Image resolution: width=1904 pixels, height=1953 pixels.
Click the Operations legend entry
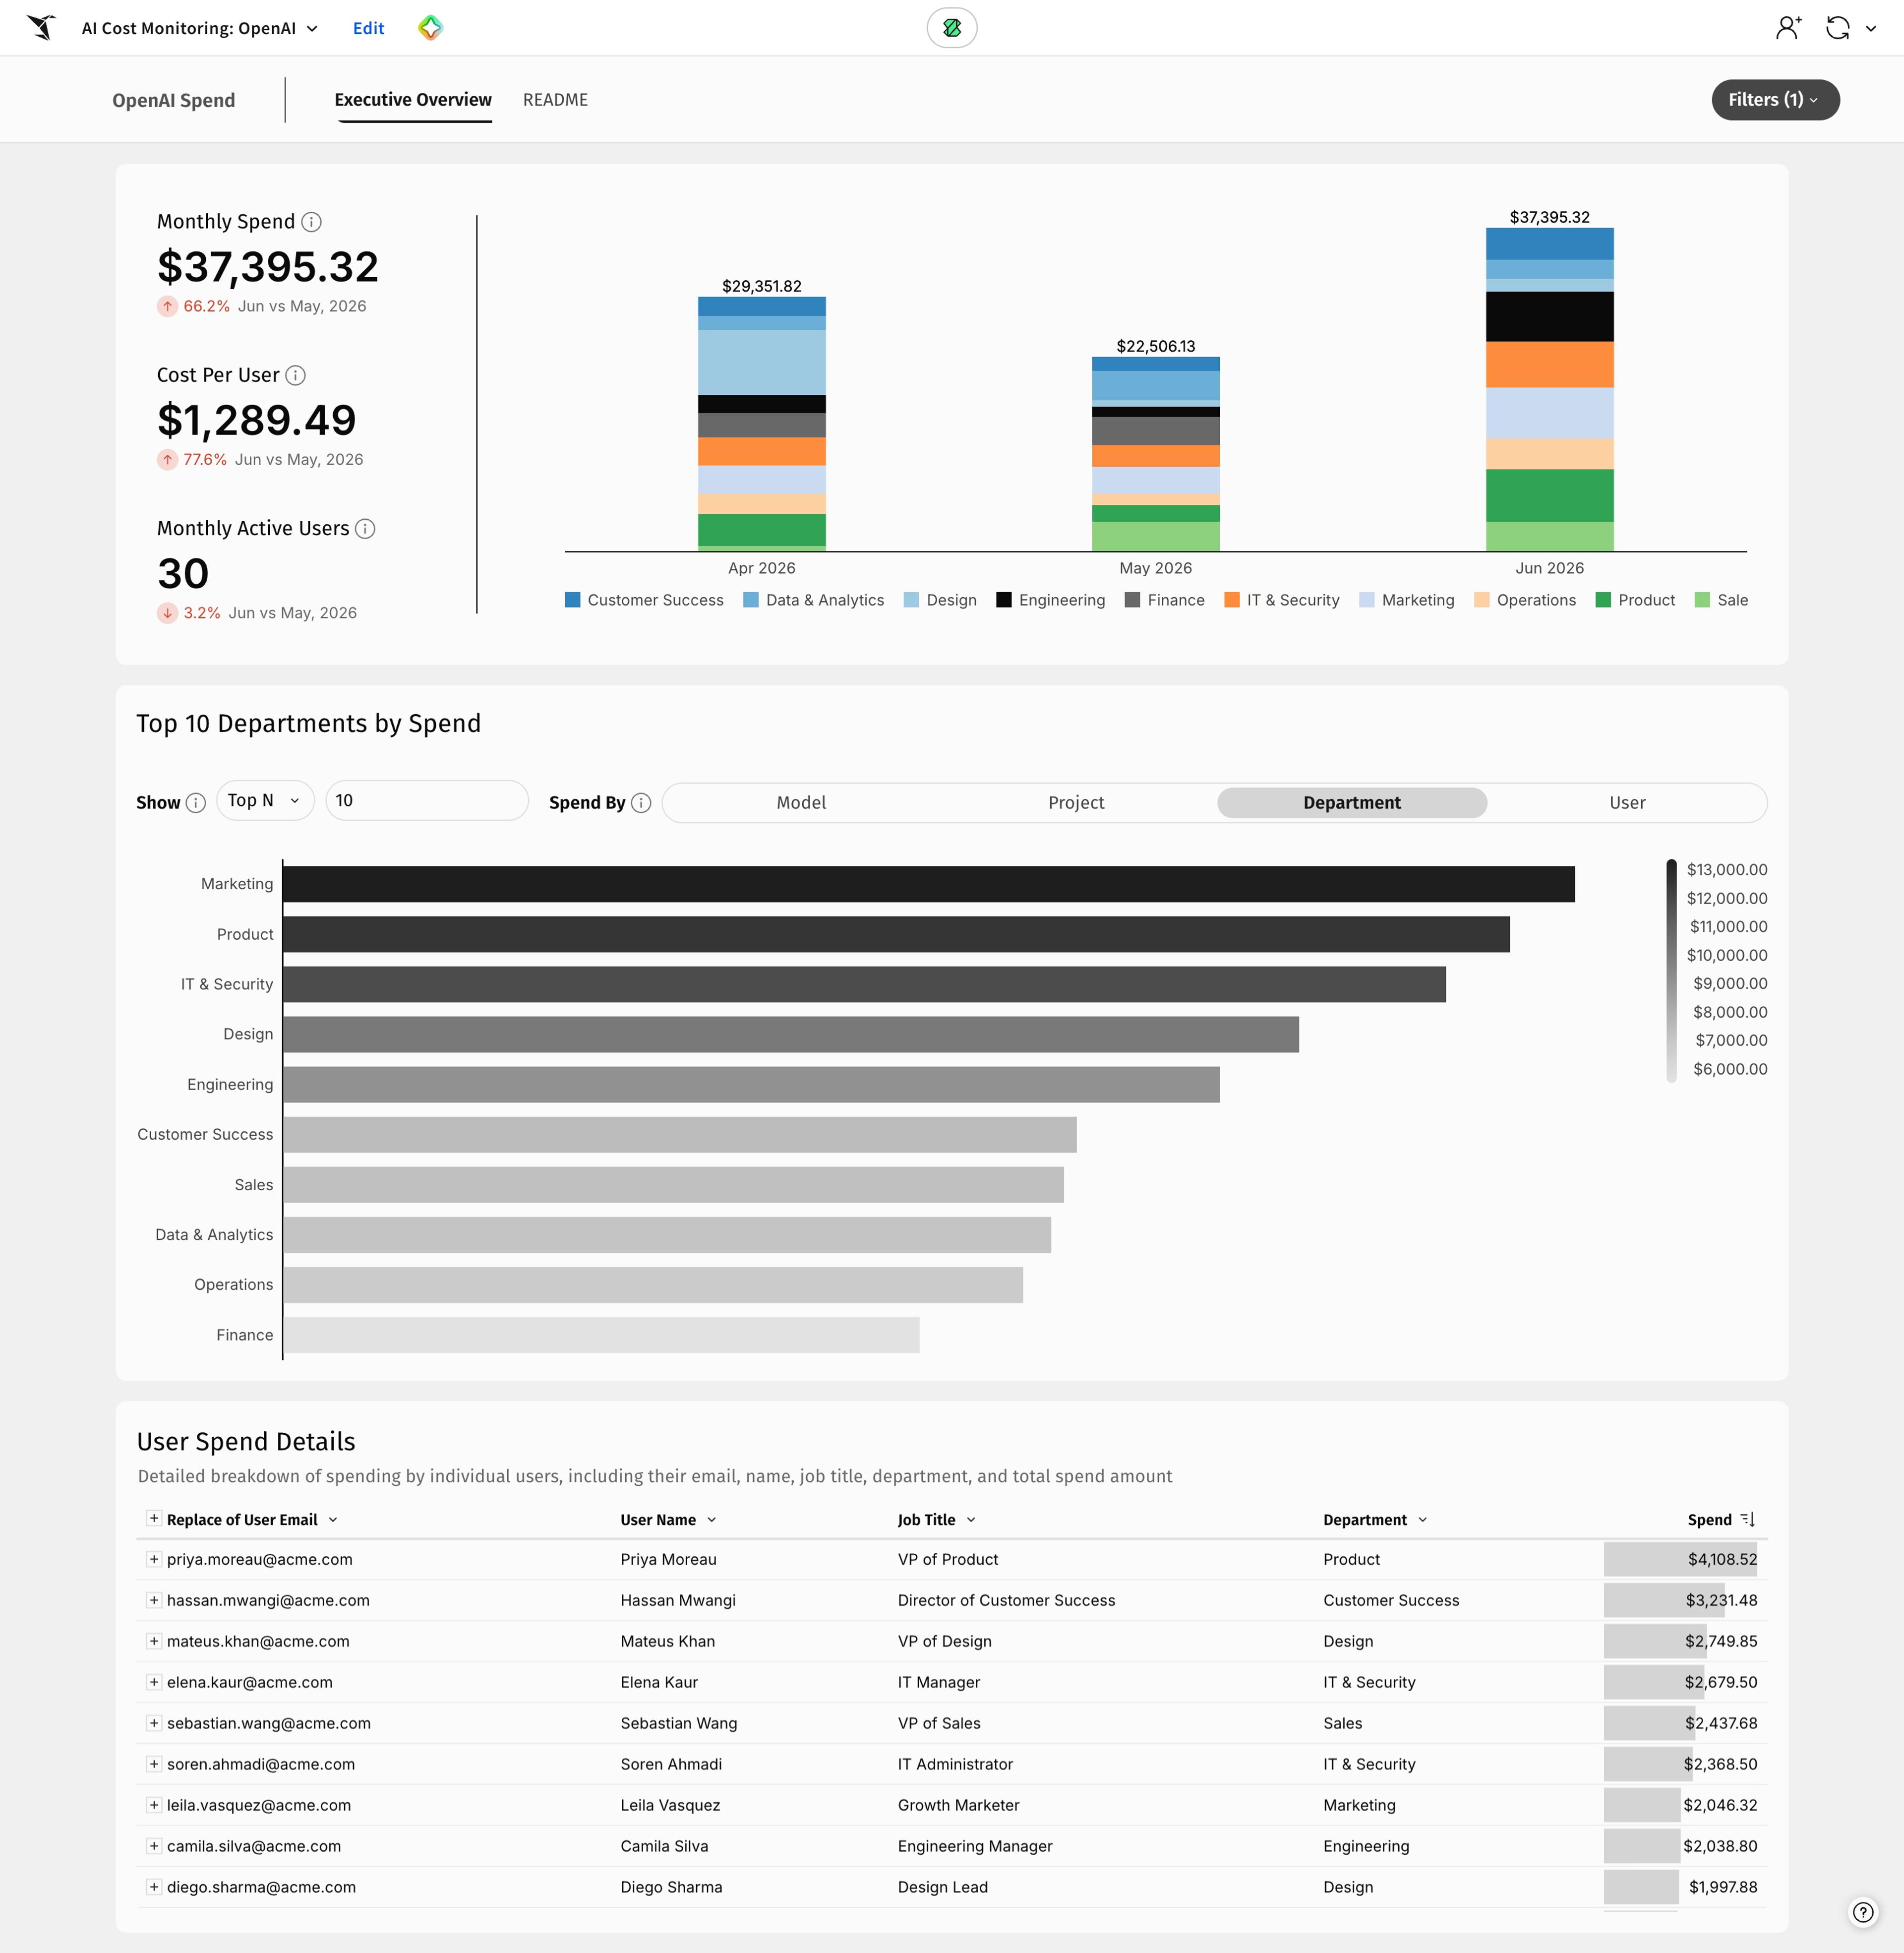coord(1525,600)
